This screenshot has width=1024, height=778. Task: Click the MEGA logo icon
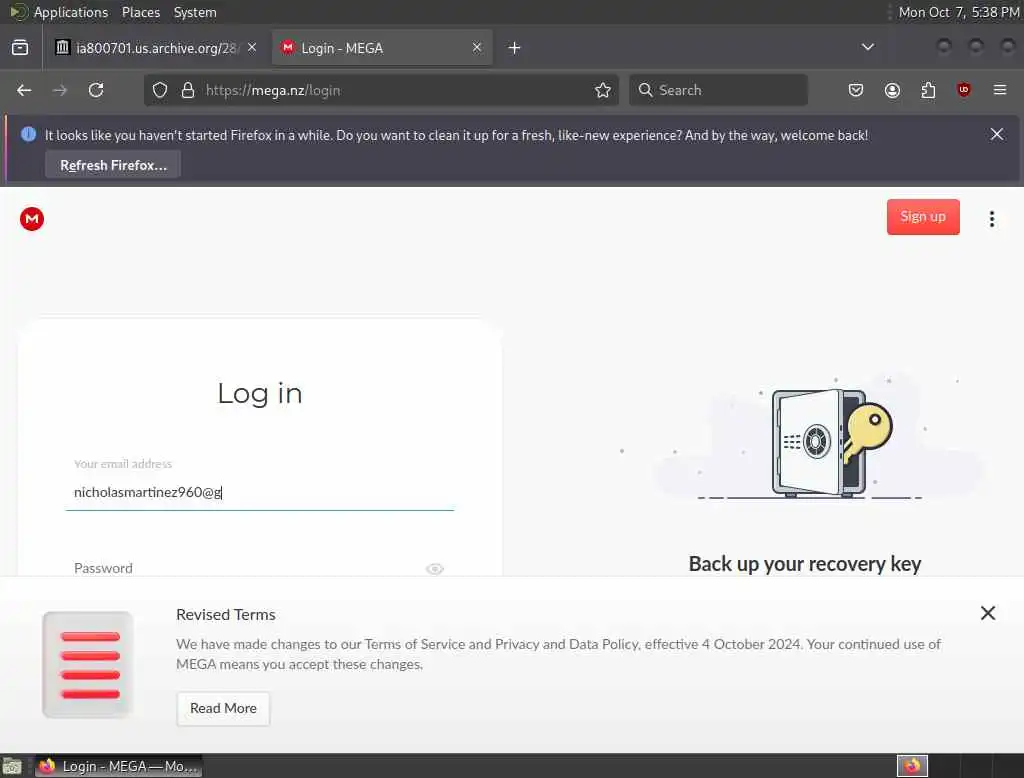[x=31, y=219]
